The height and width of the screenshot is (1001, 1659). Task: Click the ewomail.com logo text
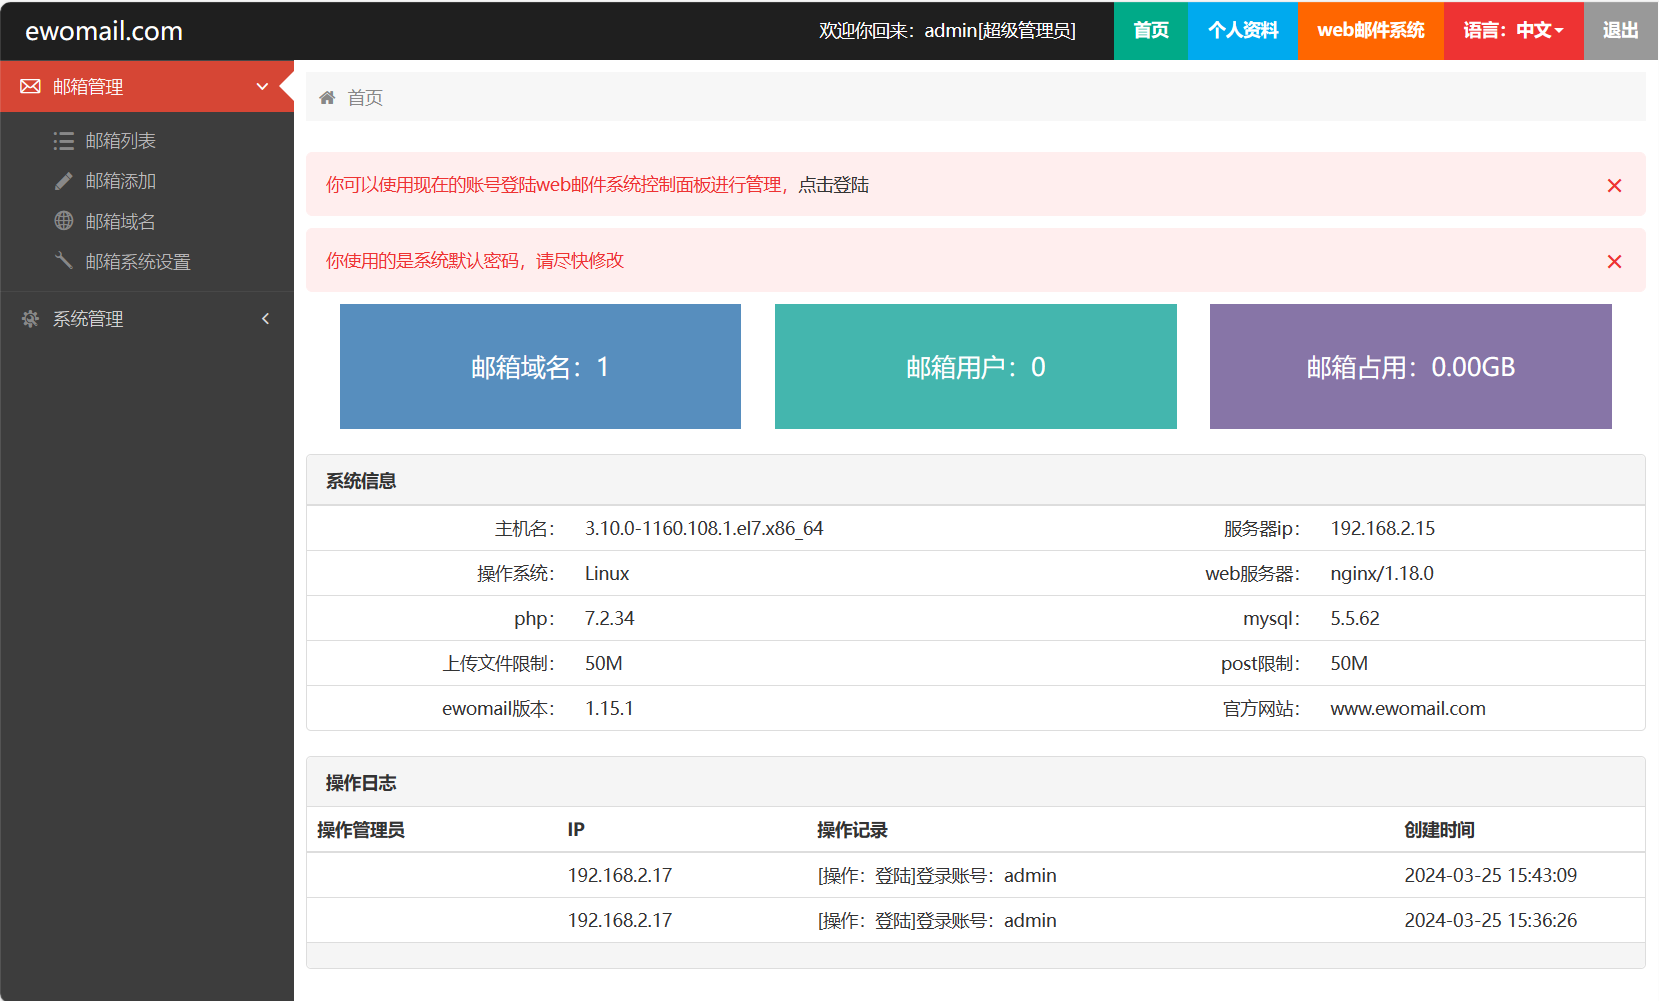(104, 31)
